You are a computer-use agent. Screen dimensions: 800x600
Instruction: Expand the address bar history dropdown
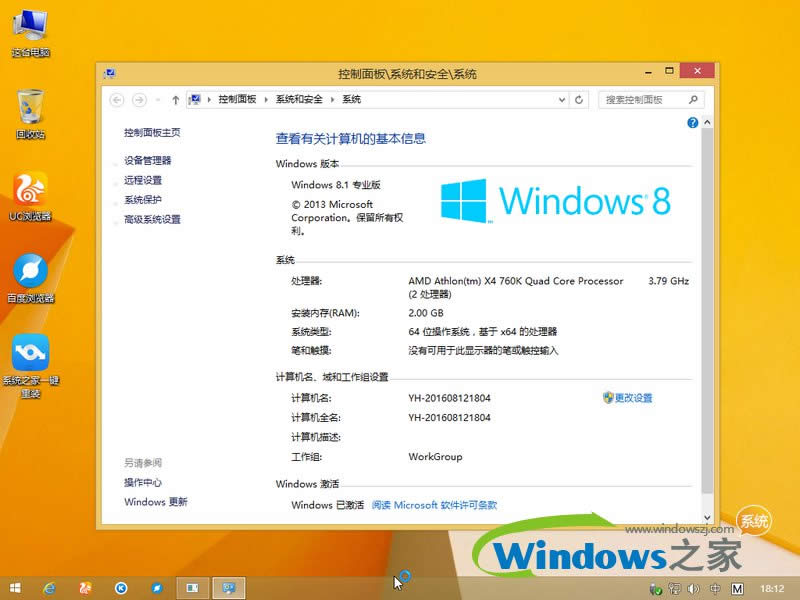point(562,99)
